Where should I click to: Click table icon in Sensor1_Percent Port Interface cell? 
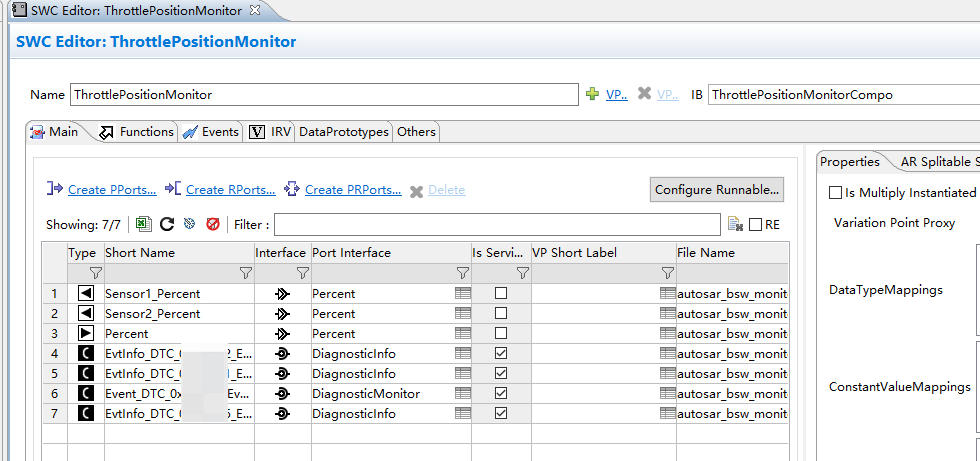click(x=462, y=293)
